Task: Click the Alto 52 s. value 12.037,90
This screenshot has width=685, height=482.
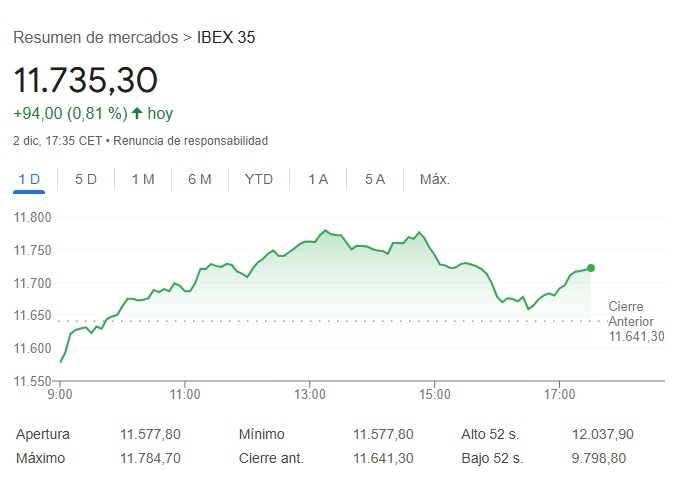Action: [602, 434]
